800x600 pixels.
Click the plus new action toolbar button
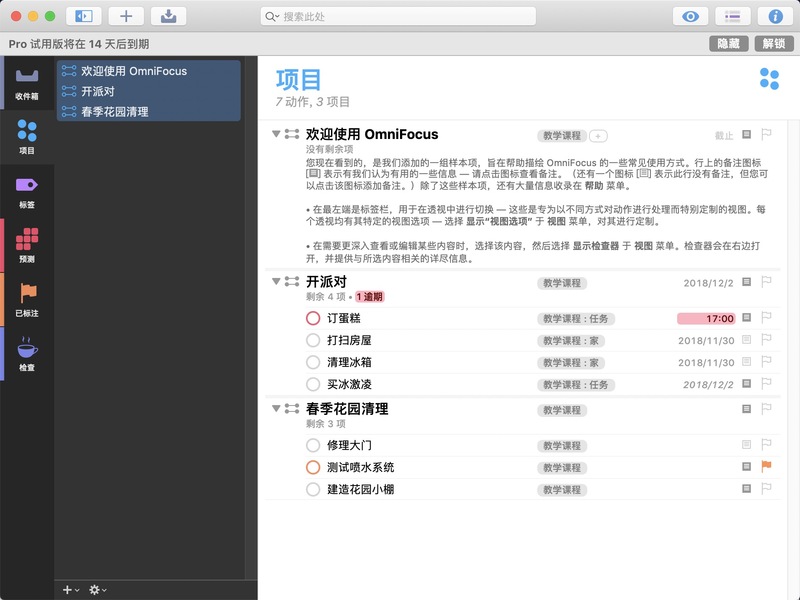(x=126, y=16)
